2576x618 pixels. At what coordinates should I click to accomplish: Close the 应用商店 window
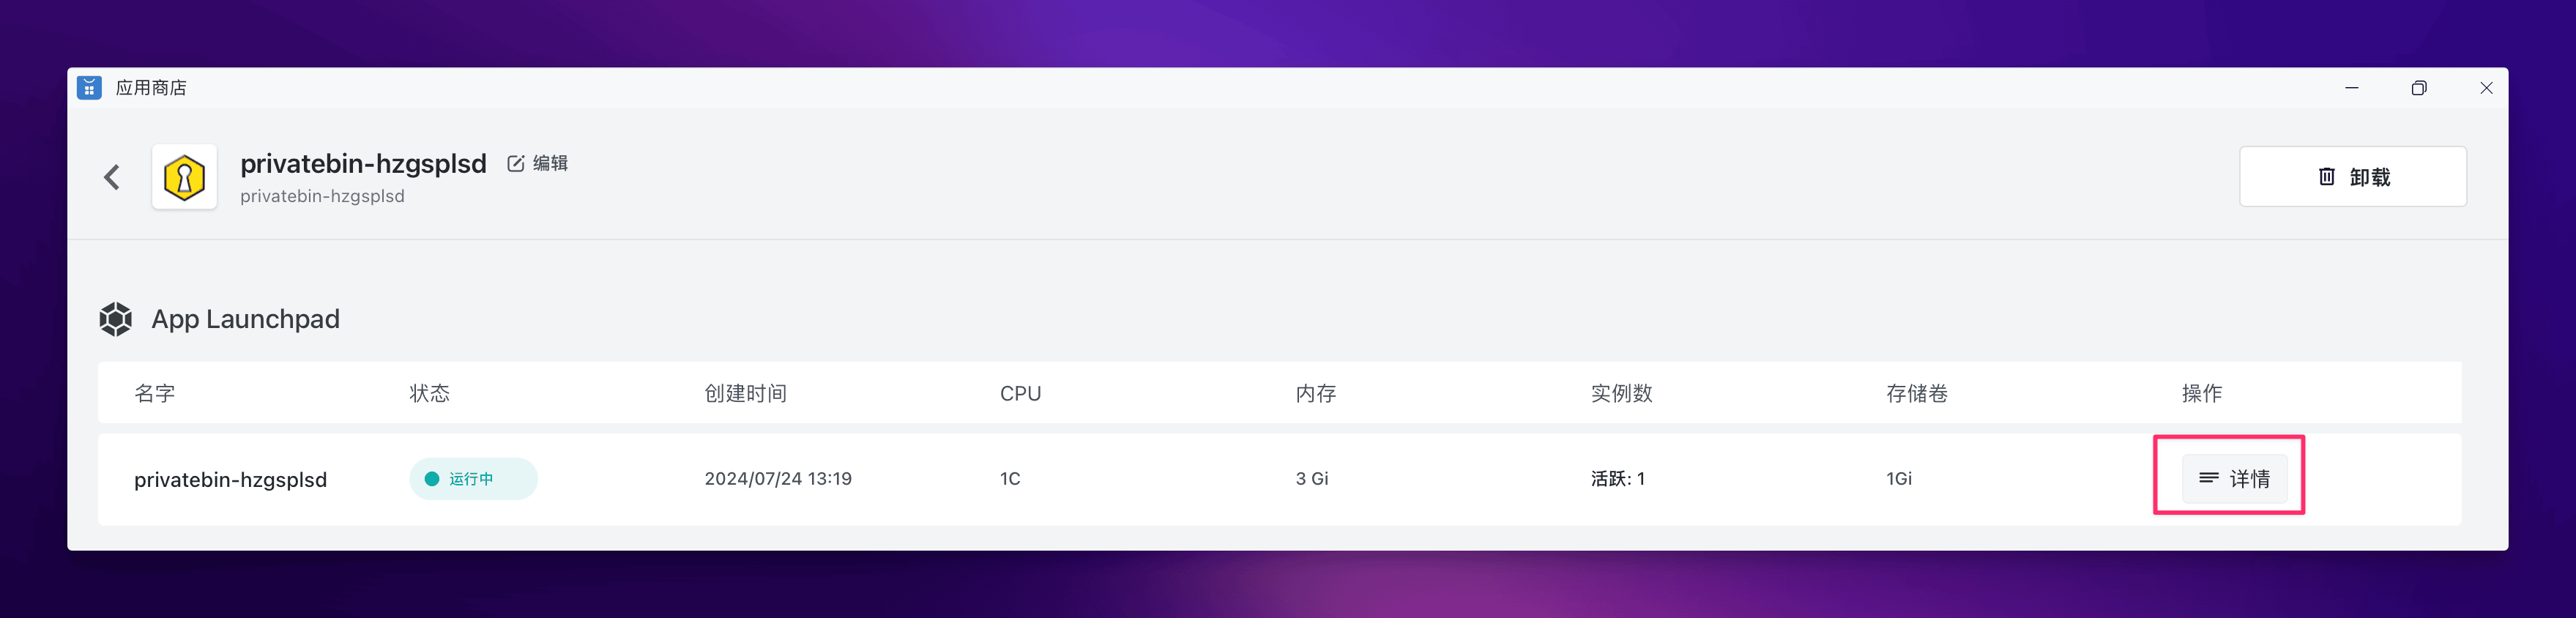pos(2486,88)
